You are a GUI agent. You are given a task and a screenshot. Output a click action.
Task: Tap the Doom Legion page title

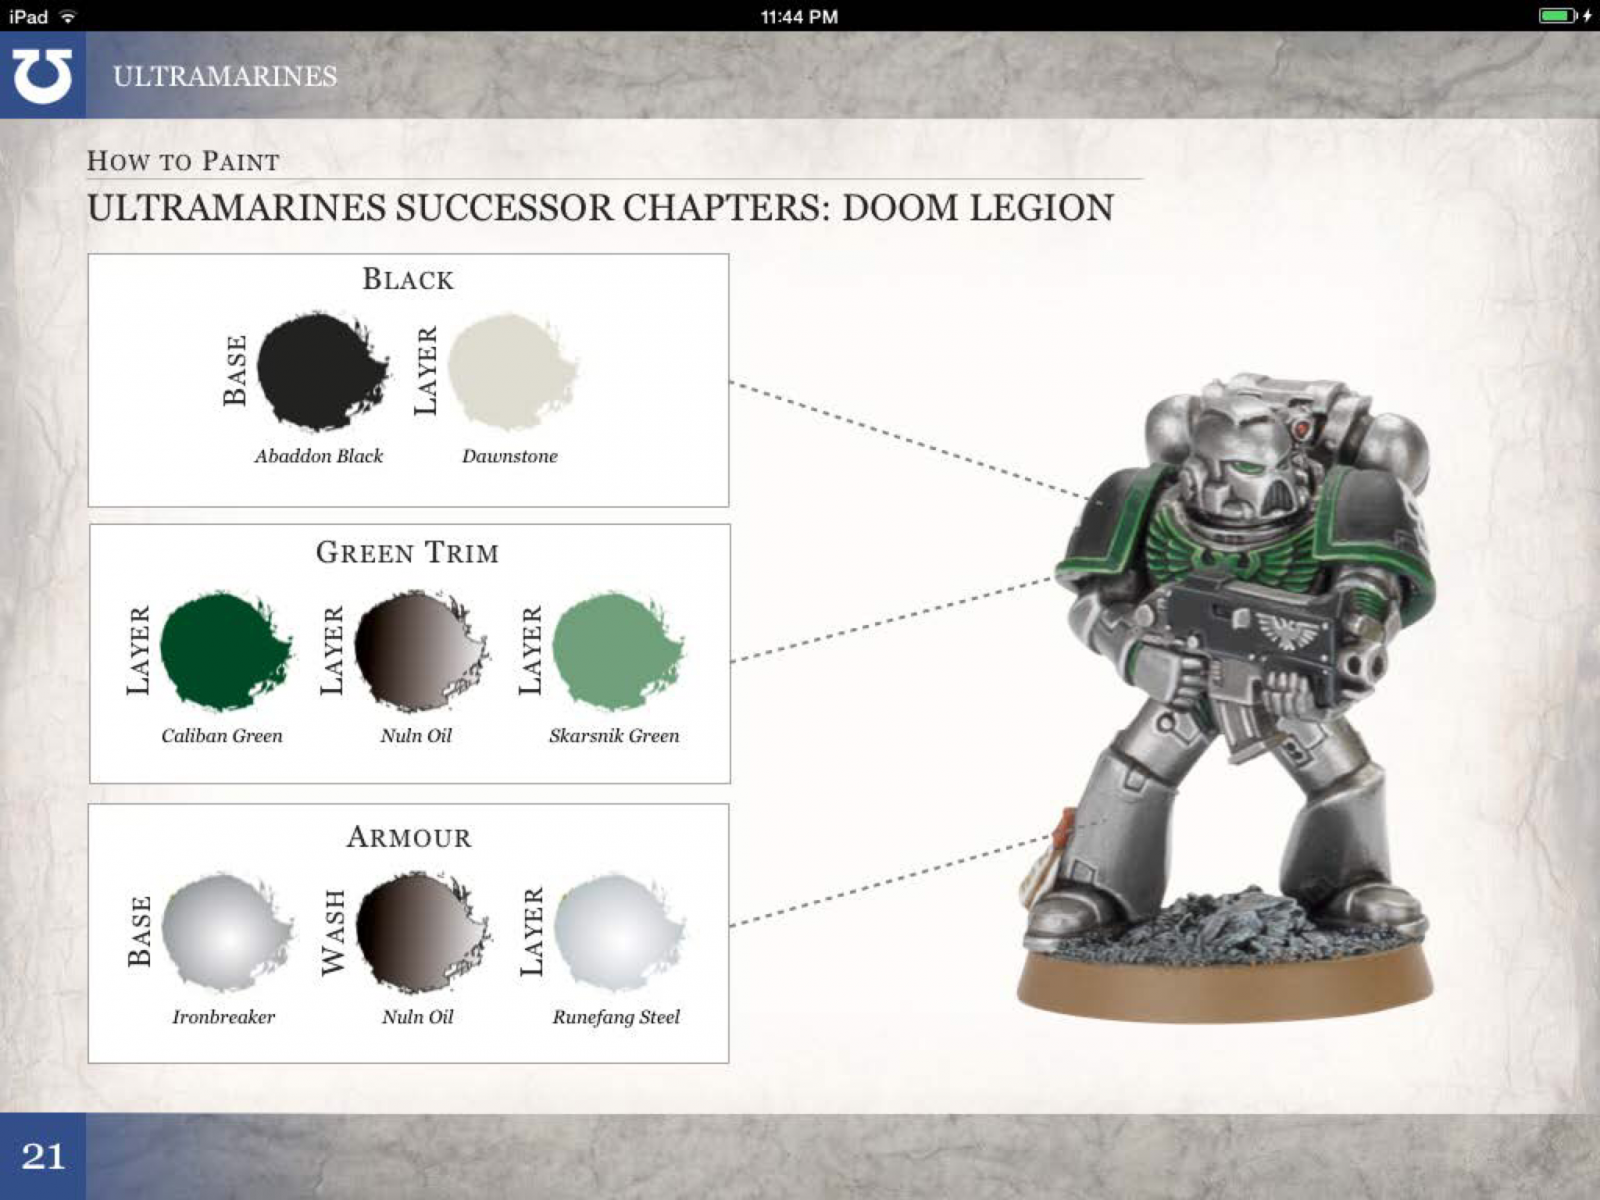[600, 208]
